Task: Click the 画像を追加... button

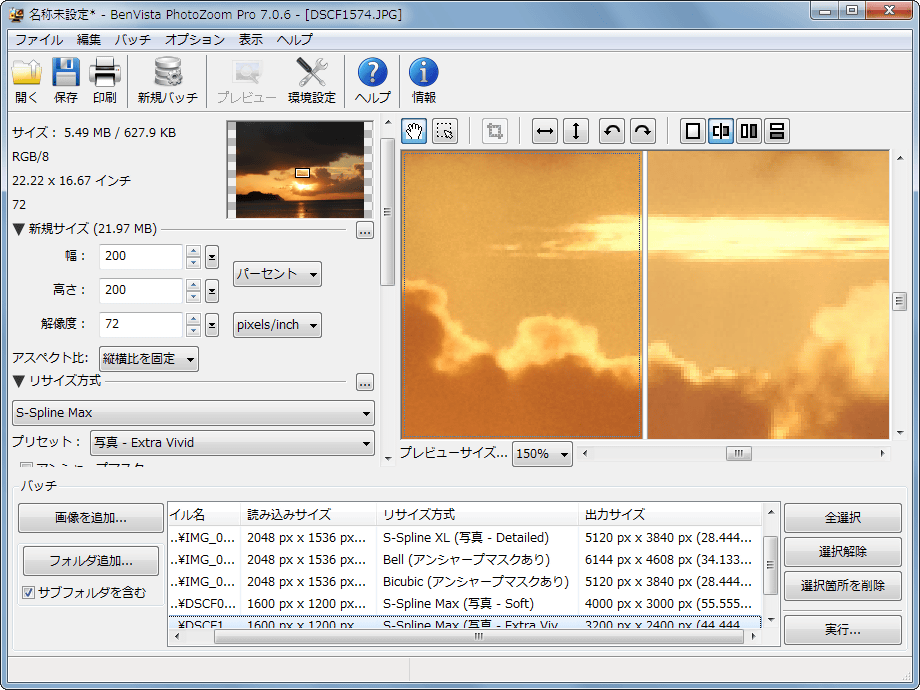Action: 90,518
